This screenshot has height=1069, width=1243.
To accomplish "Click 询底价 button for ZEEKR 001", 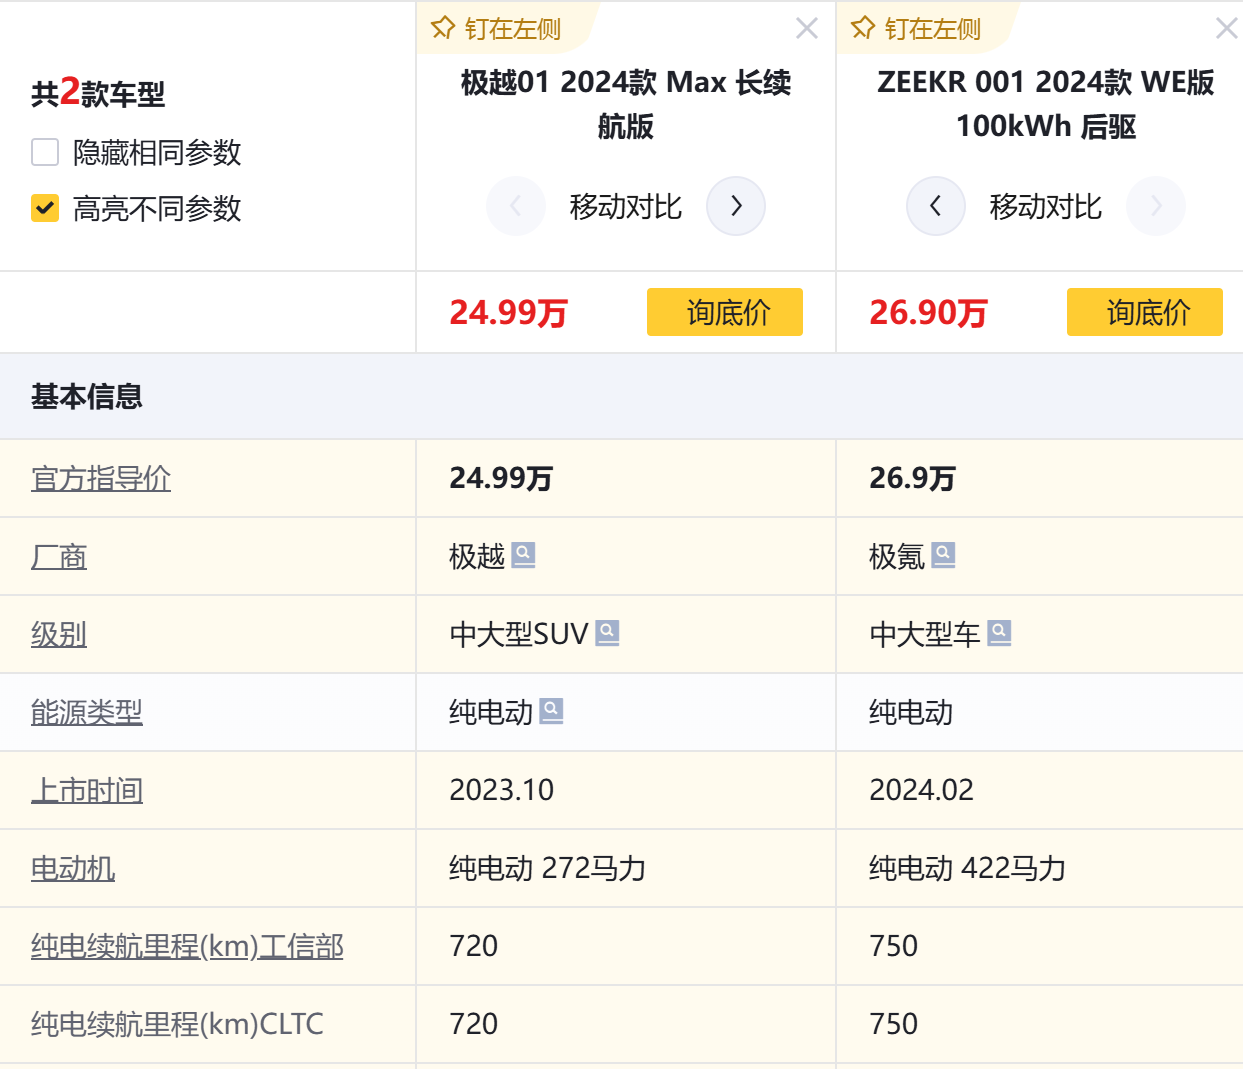I will tap(1145, 312).
